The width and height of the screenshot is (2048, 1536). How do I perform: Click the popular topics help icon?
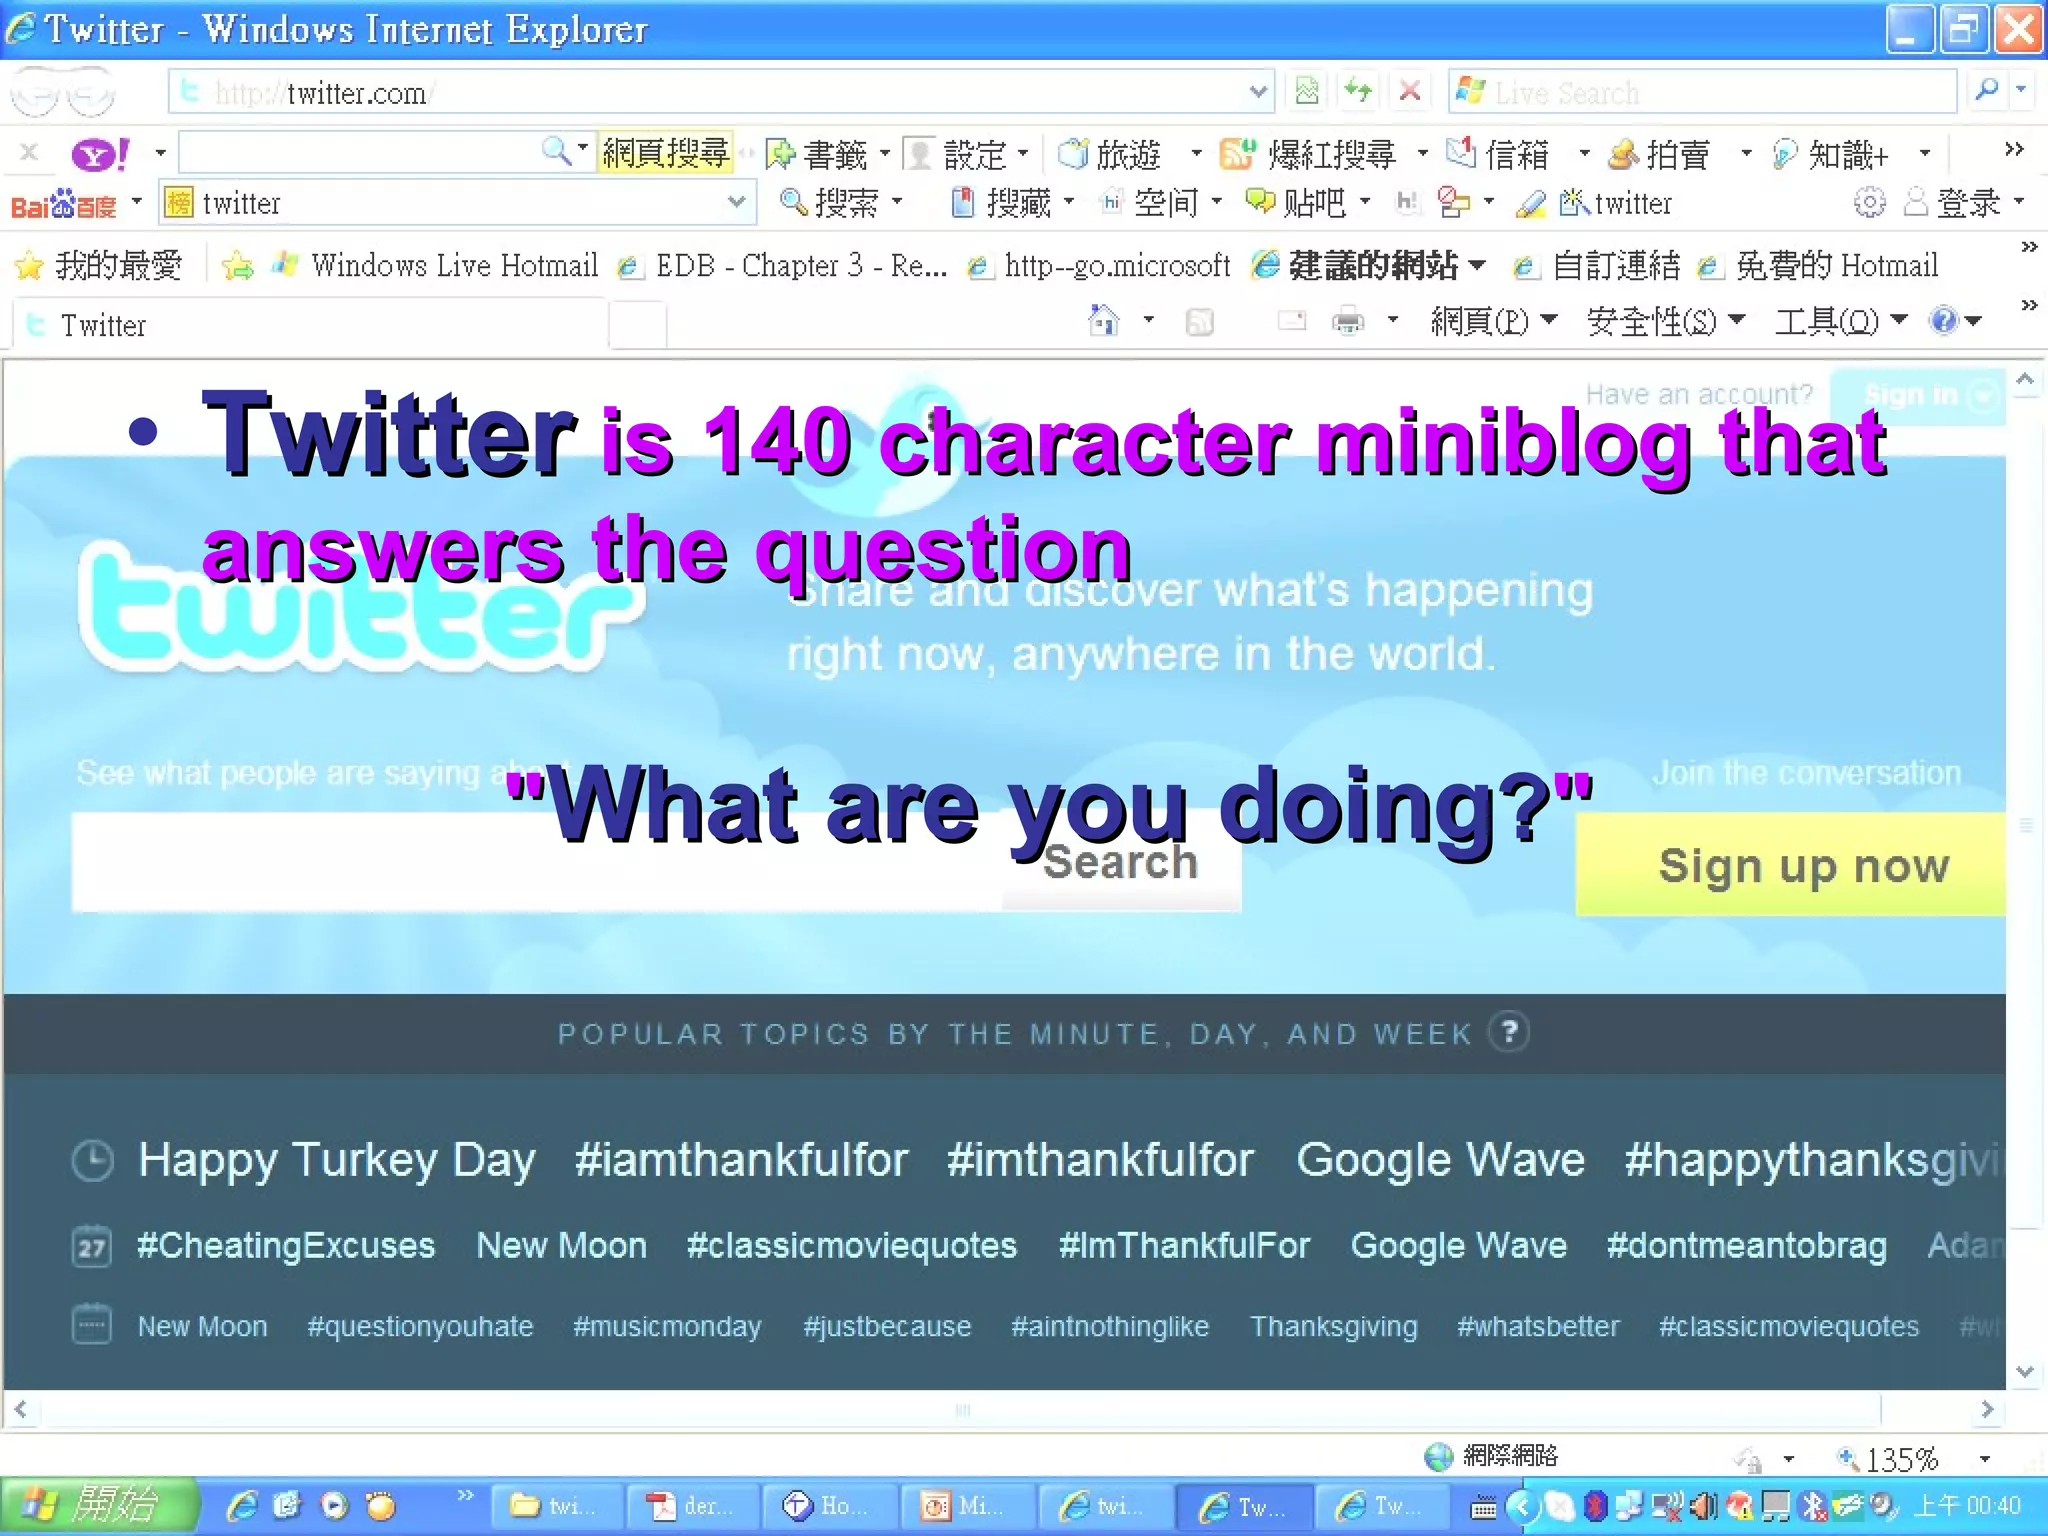click(x=1509, y=1031)
